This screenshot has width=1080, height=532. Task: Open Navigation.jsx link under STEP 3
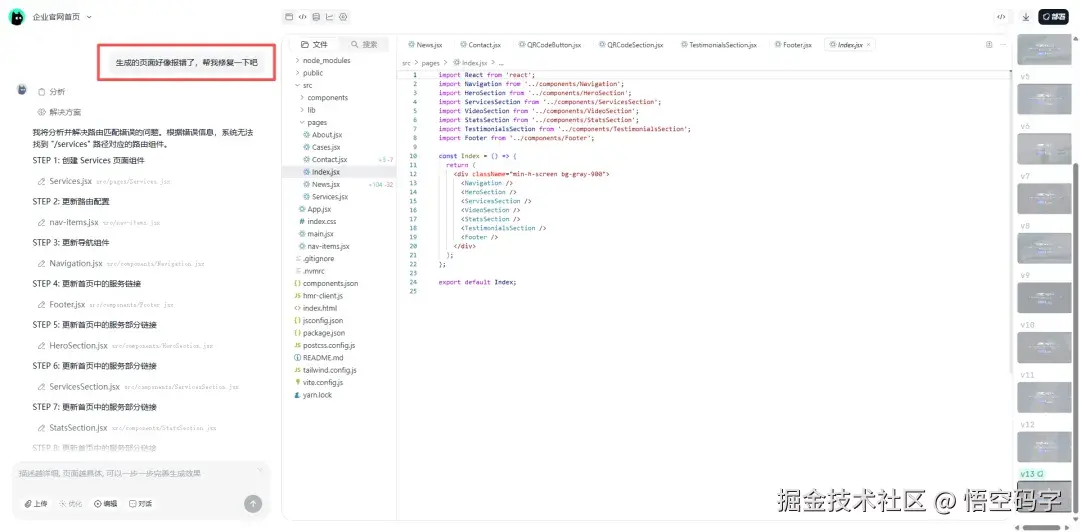tap(76, 263)
